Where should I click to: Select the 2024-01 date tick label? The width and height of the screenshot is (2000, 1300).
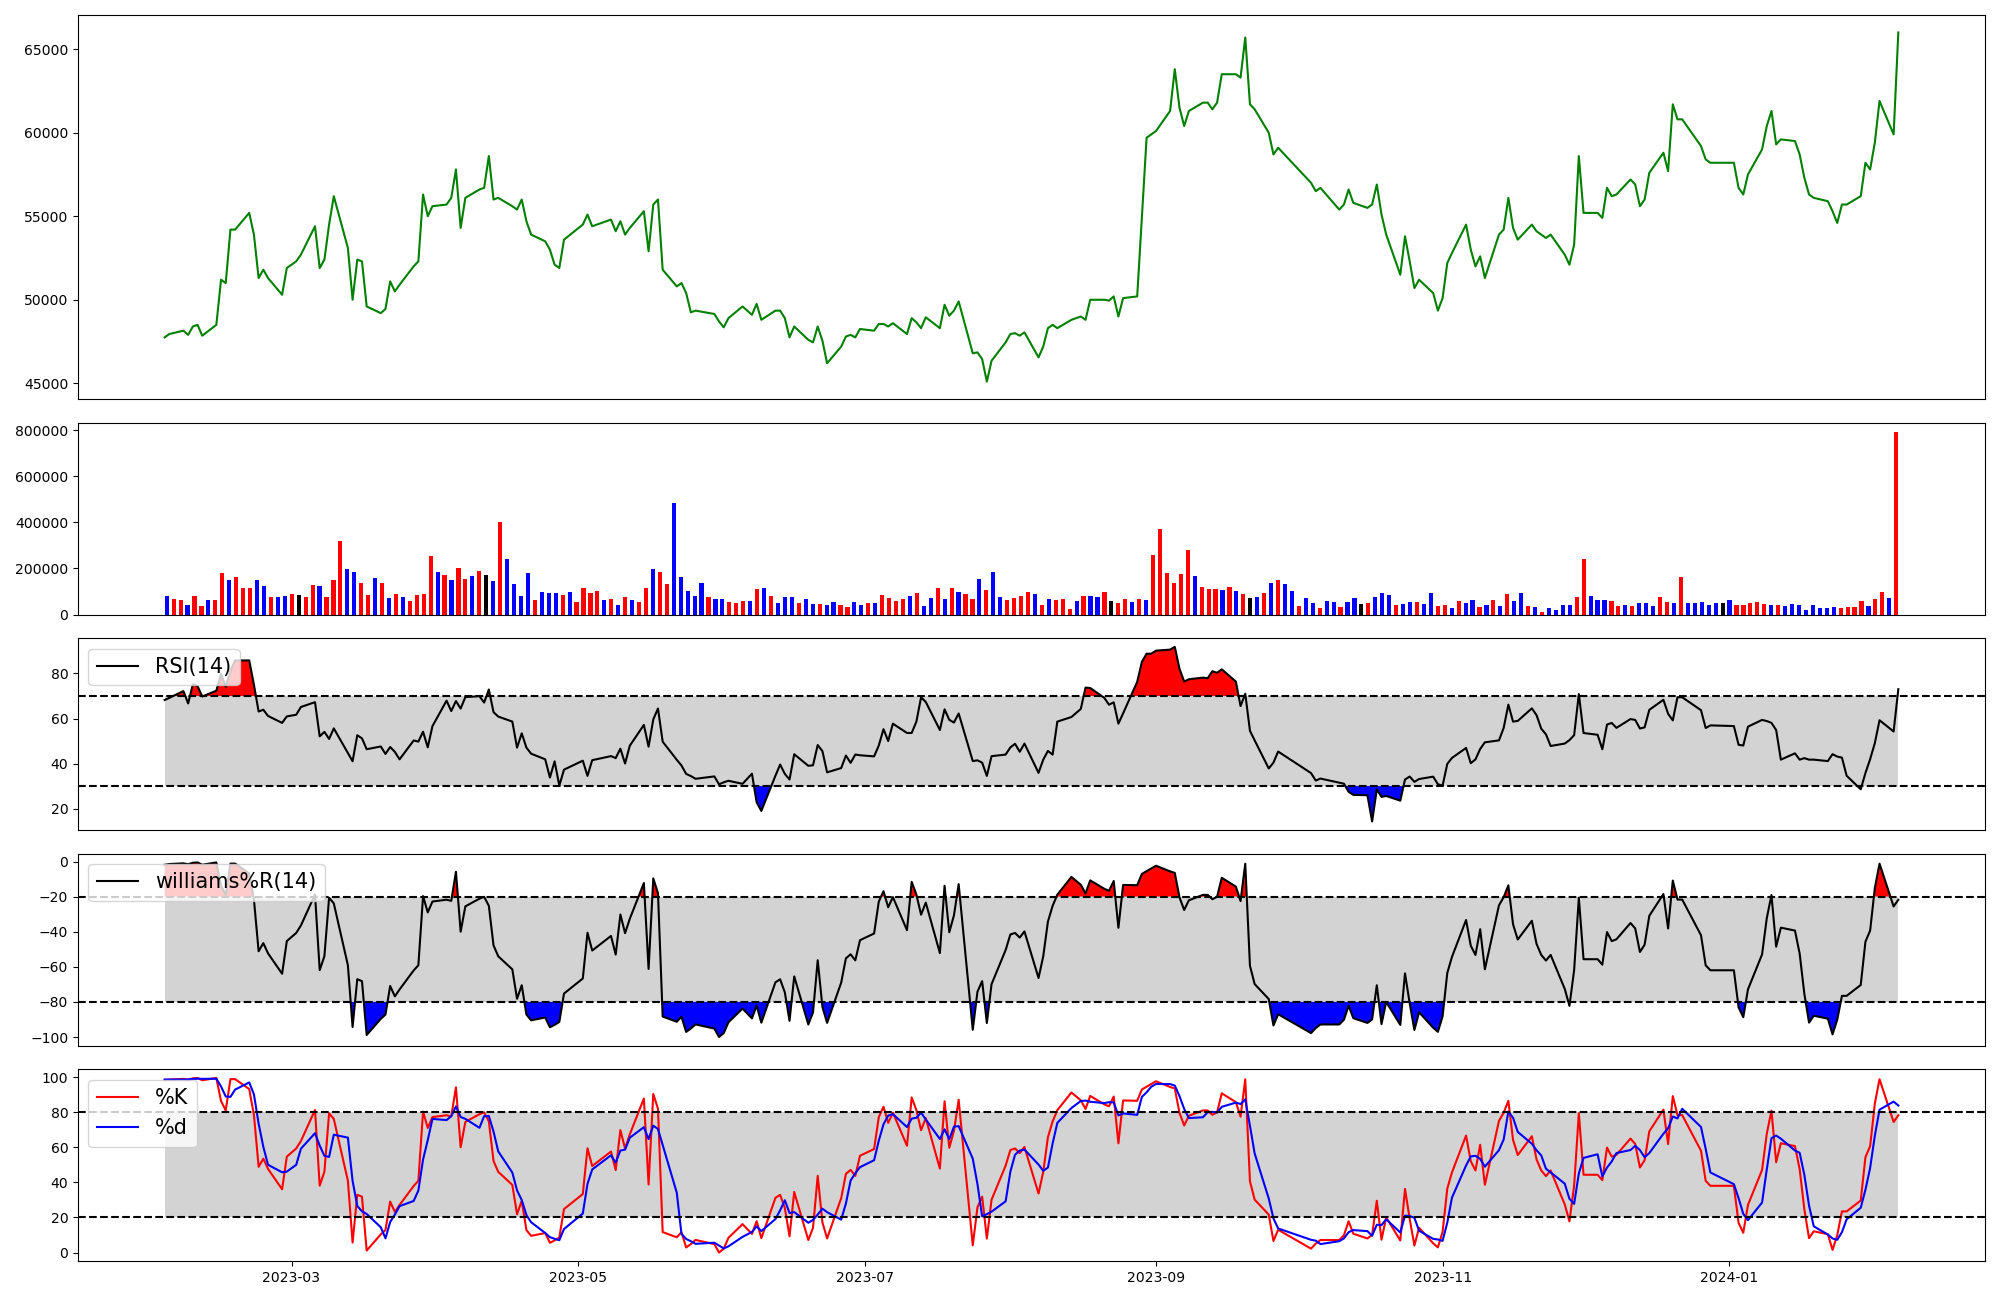tap(1729, 1277)
